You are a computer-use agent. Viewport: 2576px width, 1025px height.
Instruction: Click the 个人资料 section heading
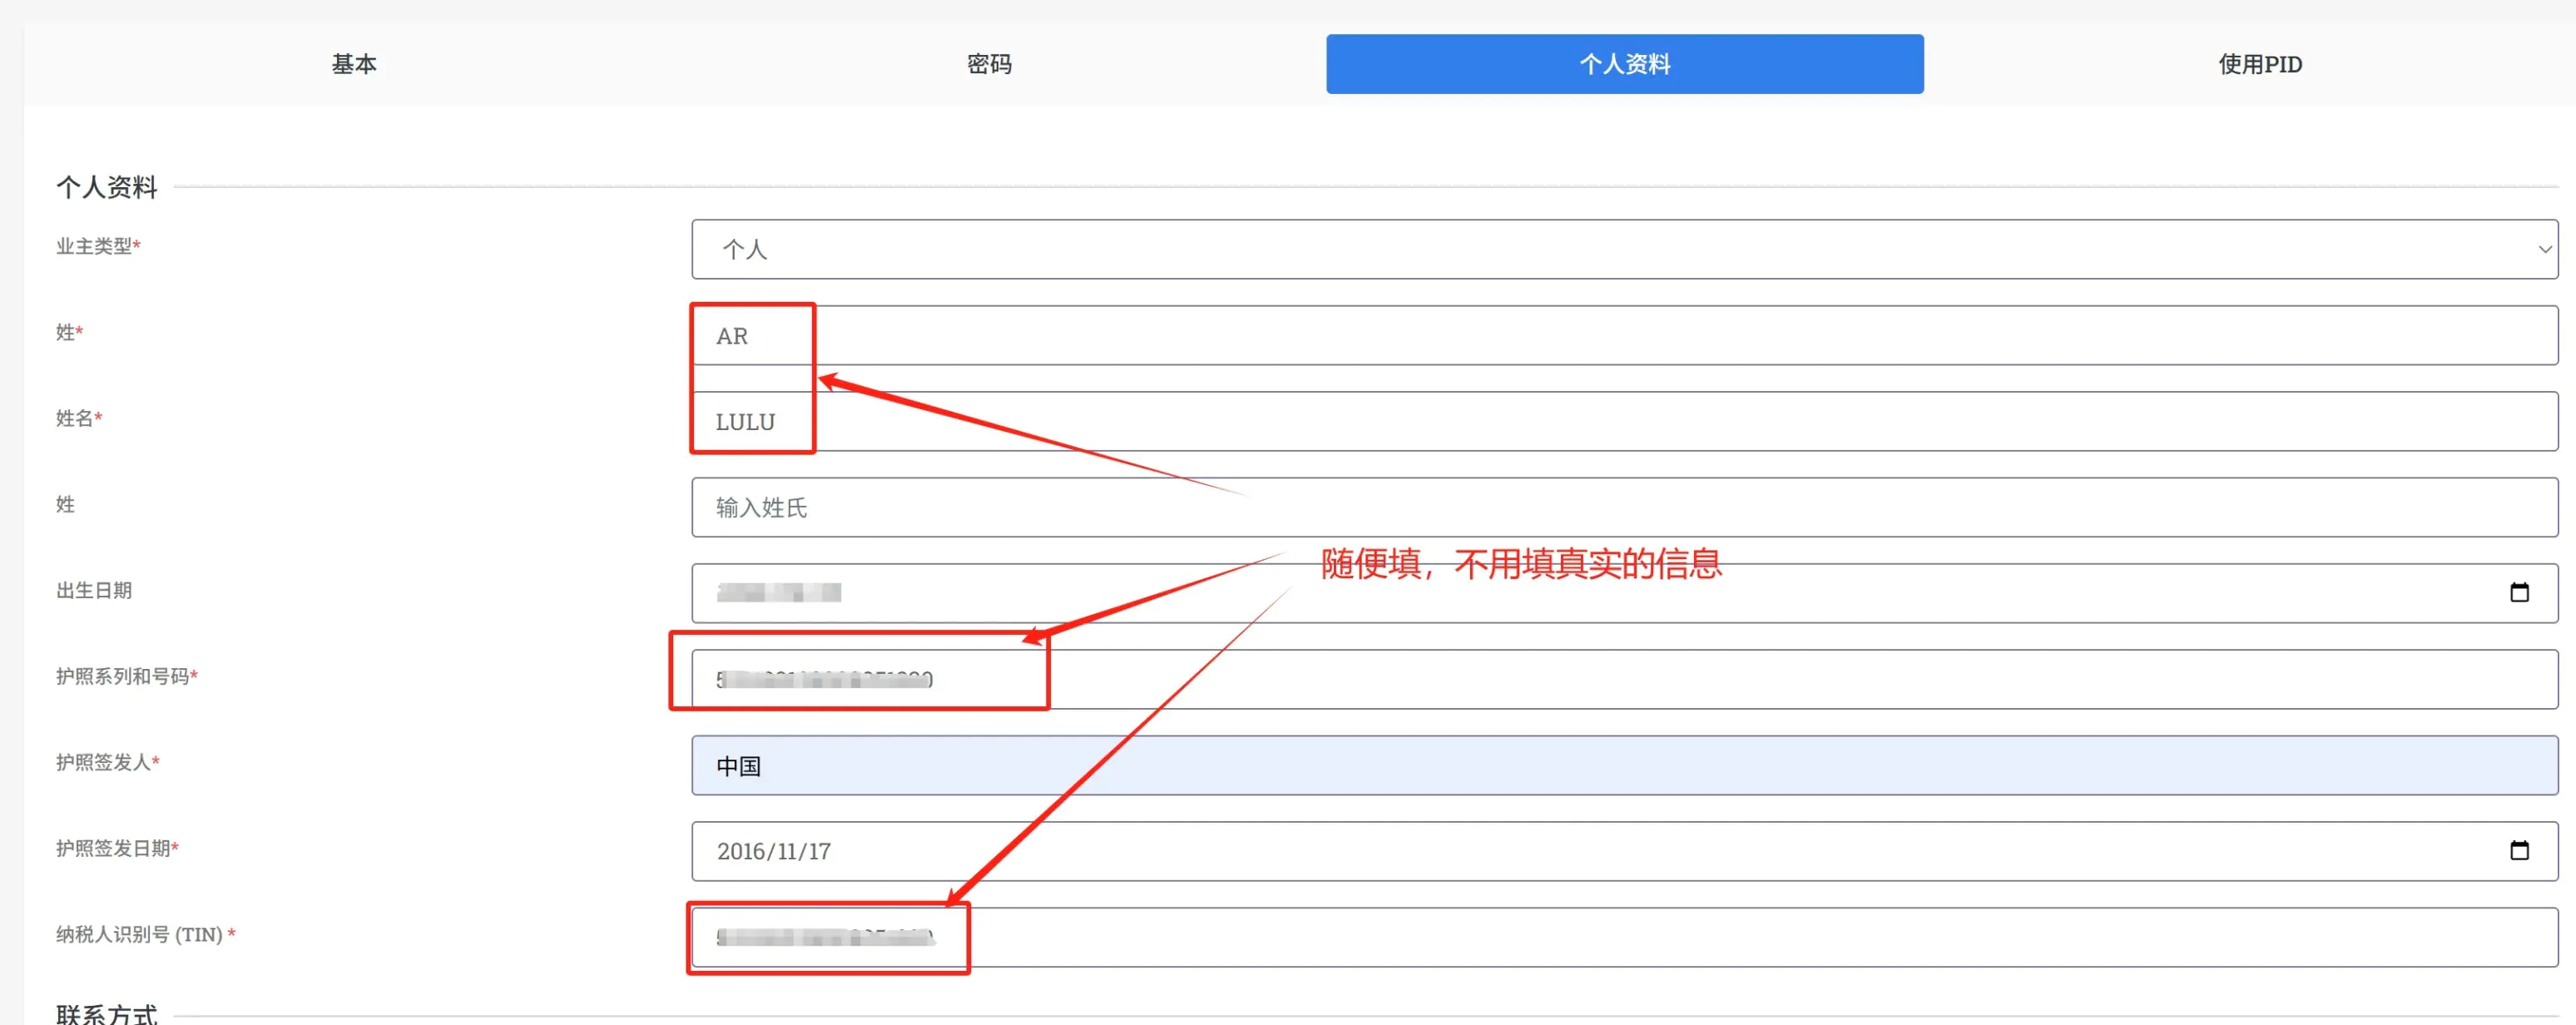(x=107, y=187)
